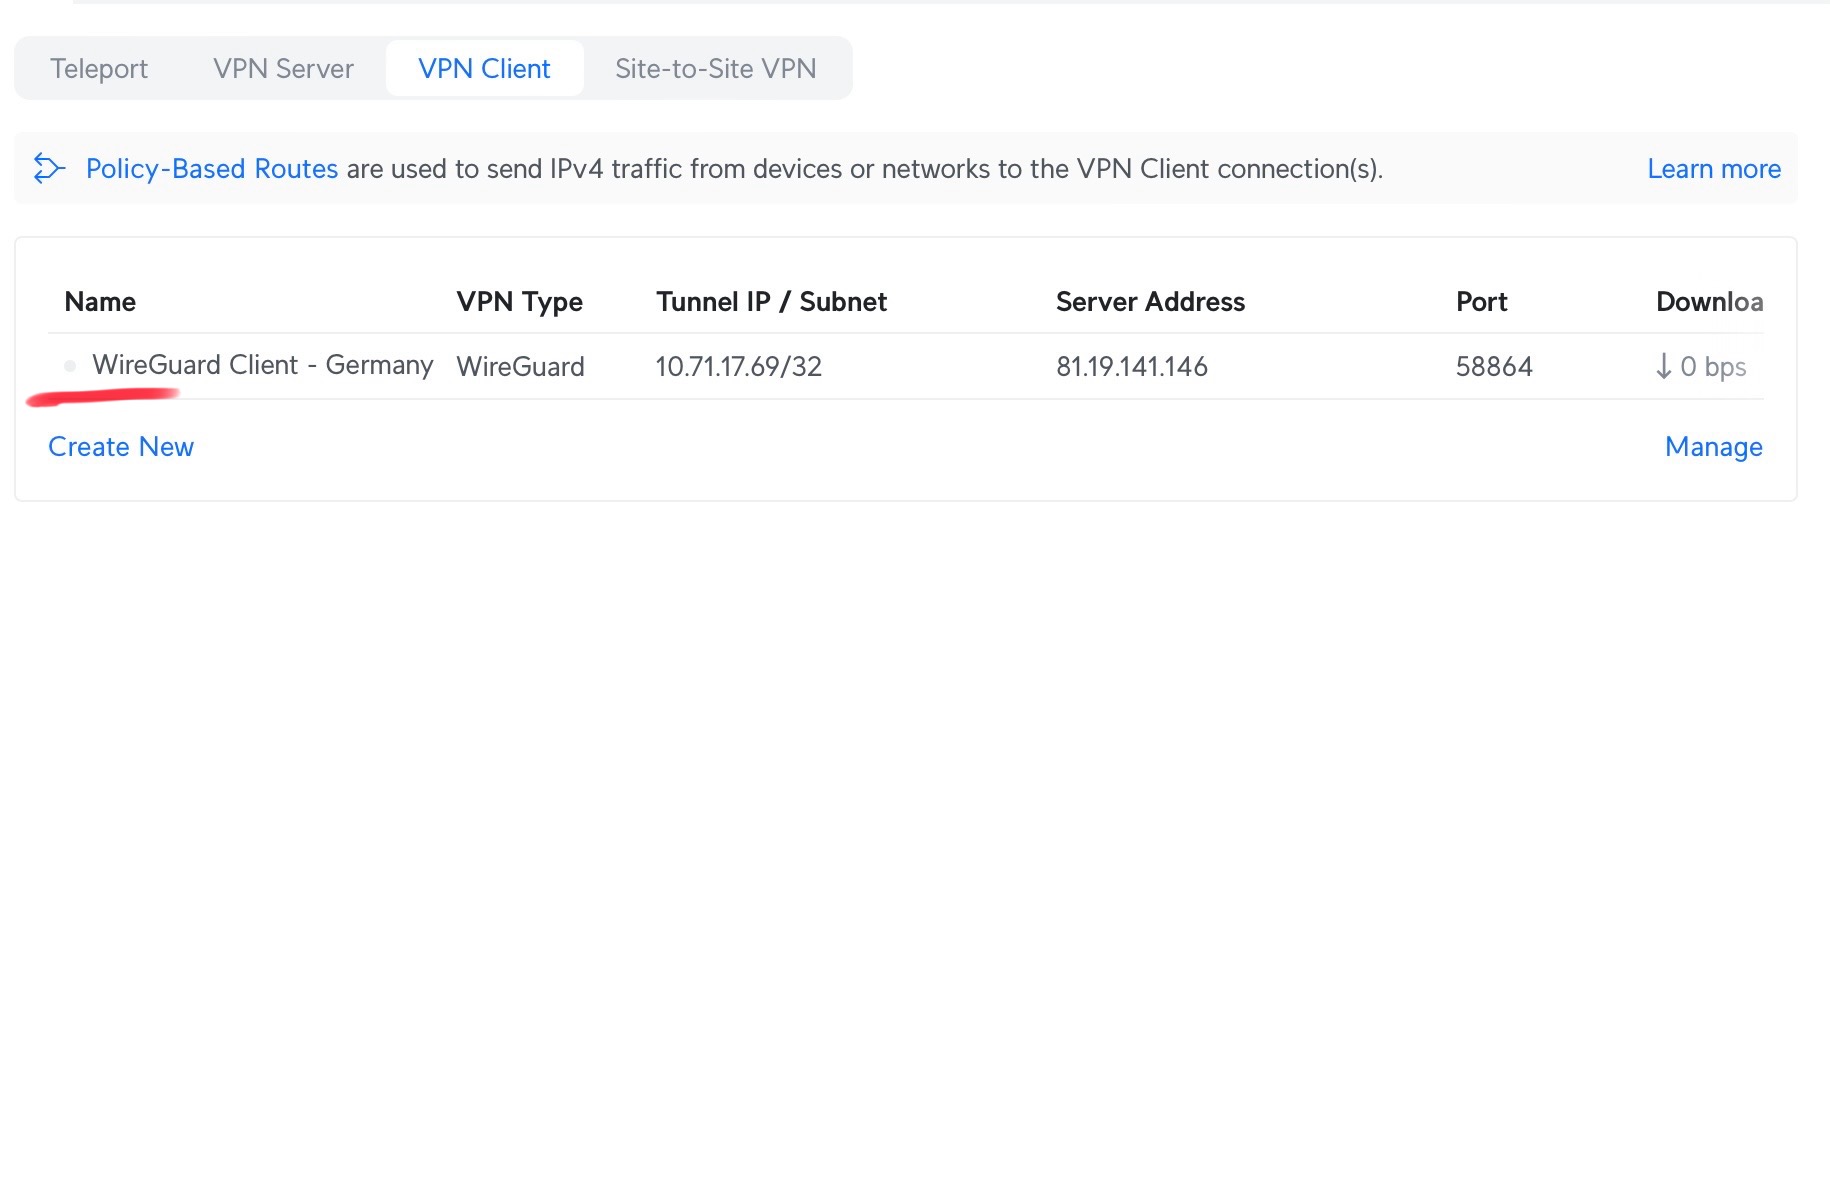The width and height of the screenshot is (1830, 1189).
Task: Open the Manage link
Action: 1713,447
